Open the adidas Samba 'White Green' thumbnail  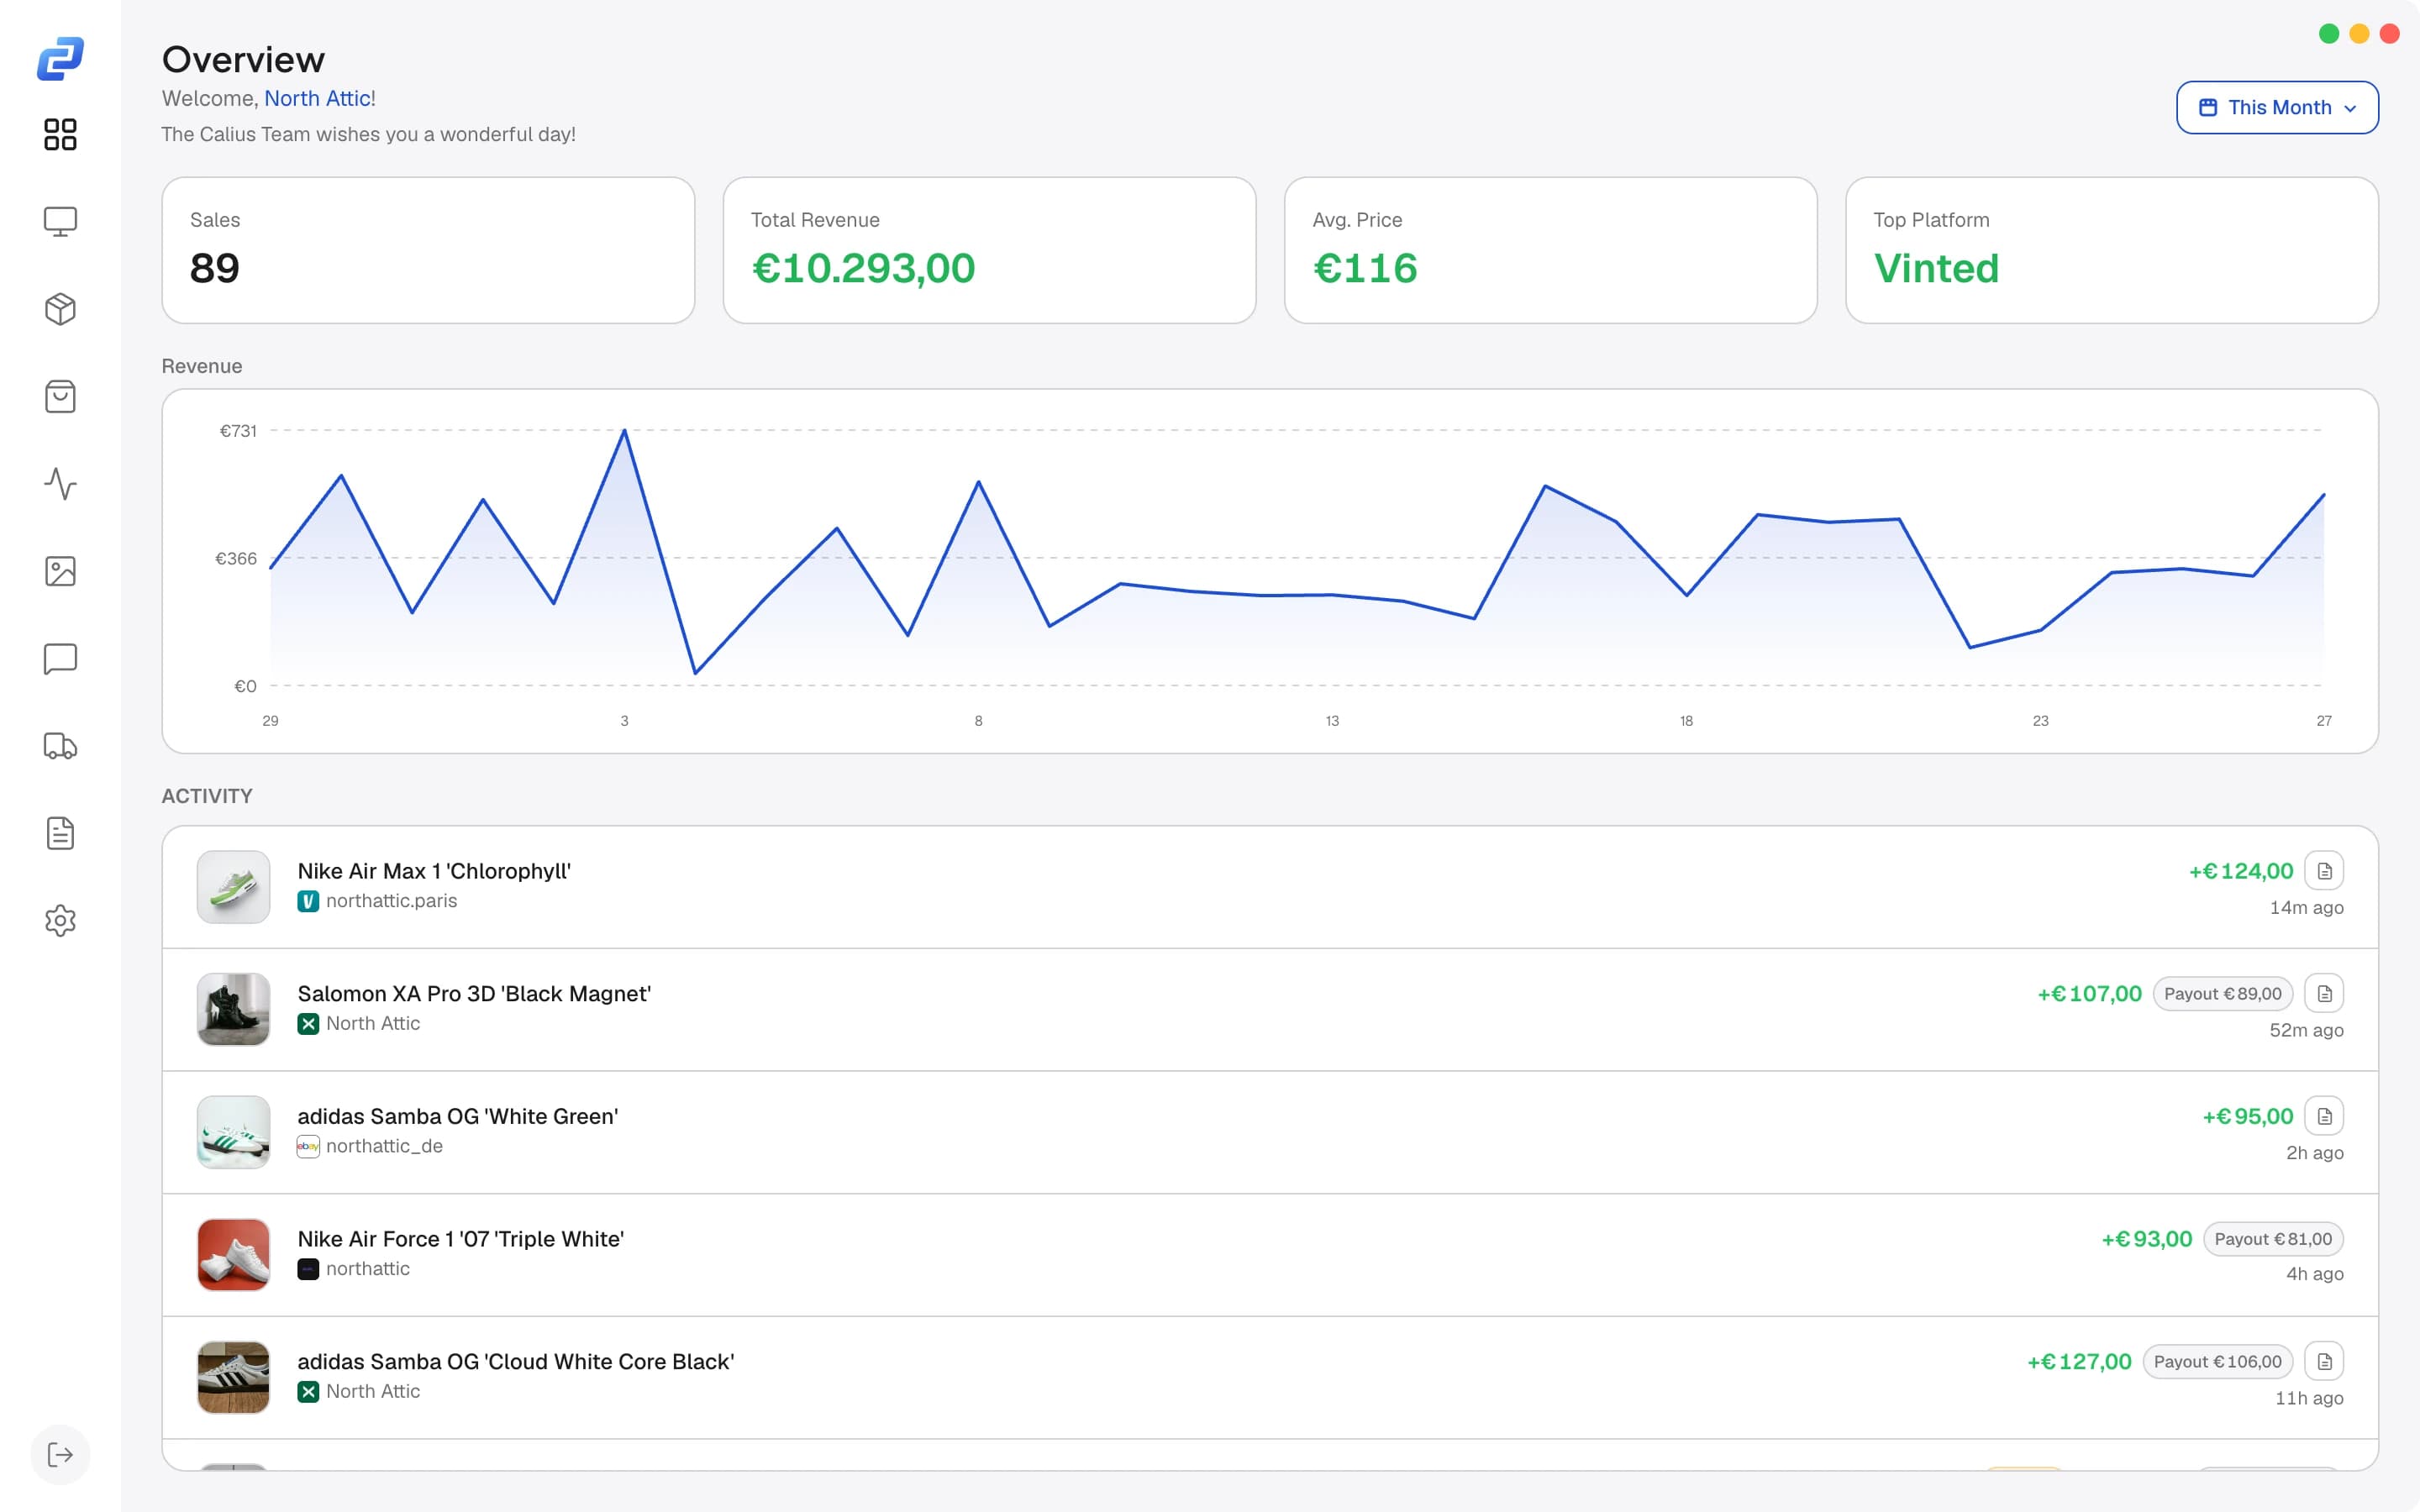pyautogui.click(x=233, y=1132)
